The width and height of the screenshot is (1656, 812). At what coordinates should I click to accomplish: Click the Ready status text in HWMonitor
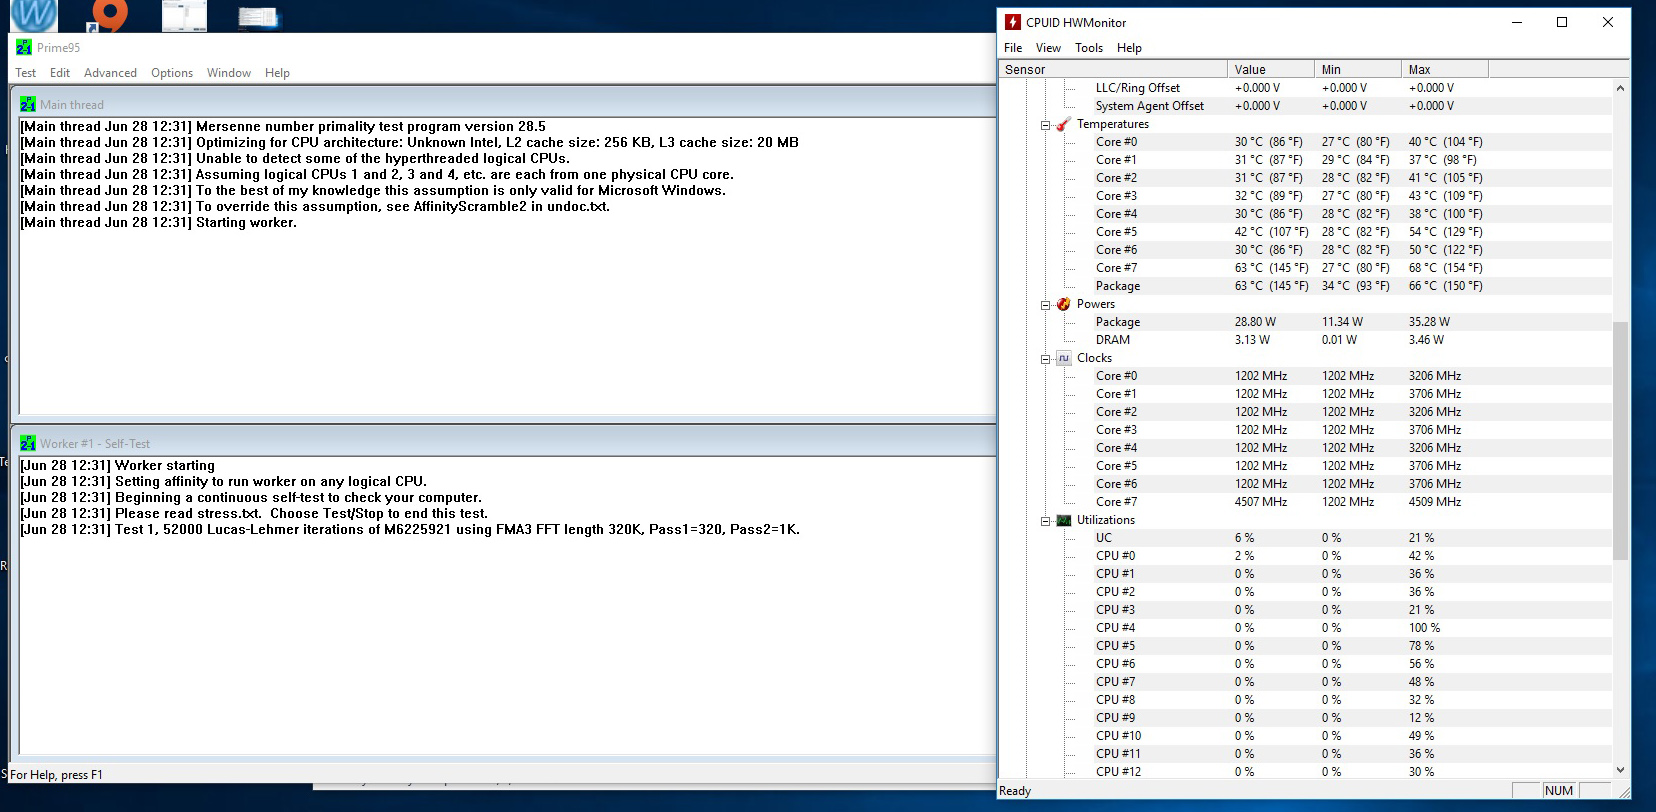click(x=1015, y=791)
